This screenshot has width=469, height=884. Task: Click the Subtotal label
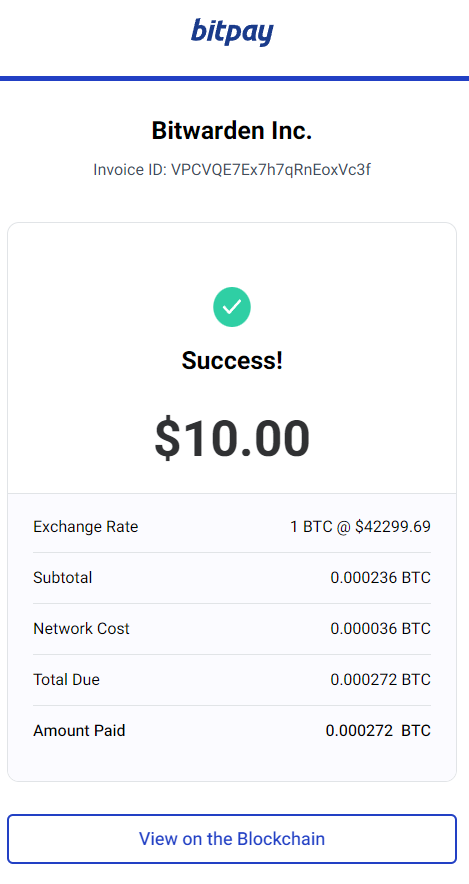point(63,578)
